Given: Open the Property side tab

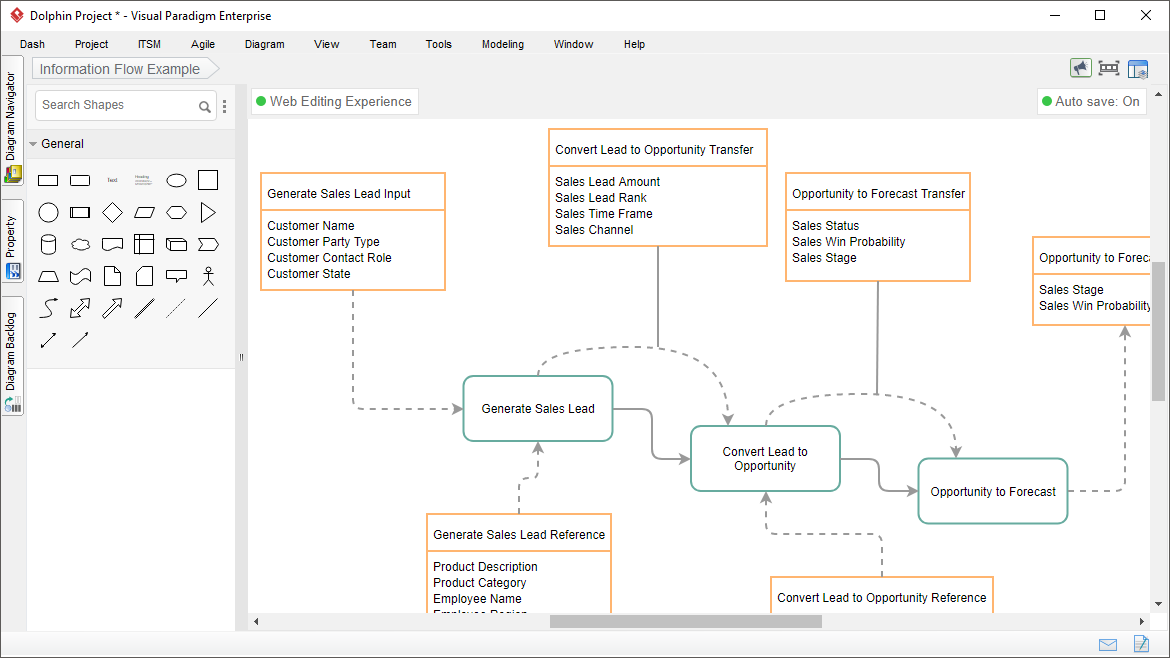Looking at the screenshot, I should [12, 241].
